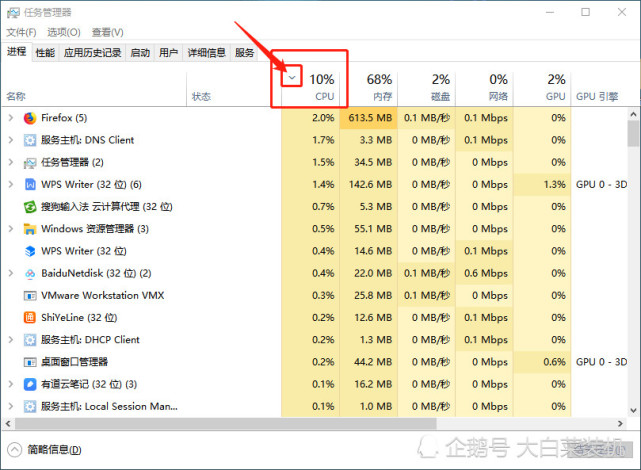Click the Task Manager title bar icon
The width and height of the screenshot is (641, 470).
13,13
